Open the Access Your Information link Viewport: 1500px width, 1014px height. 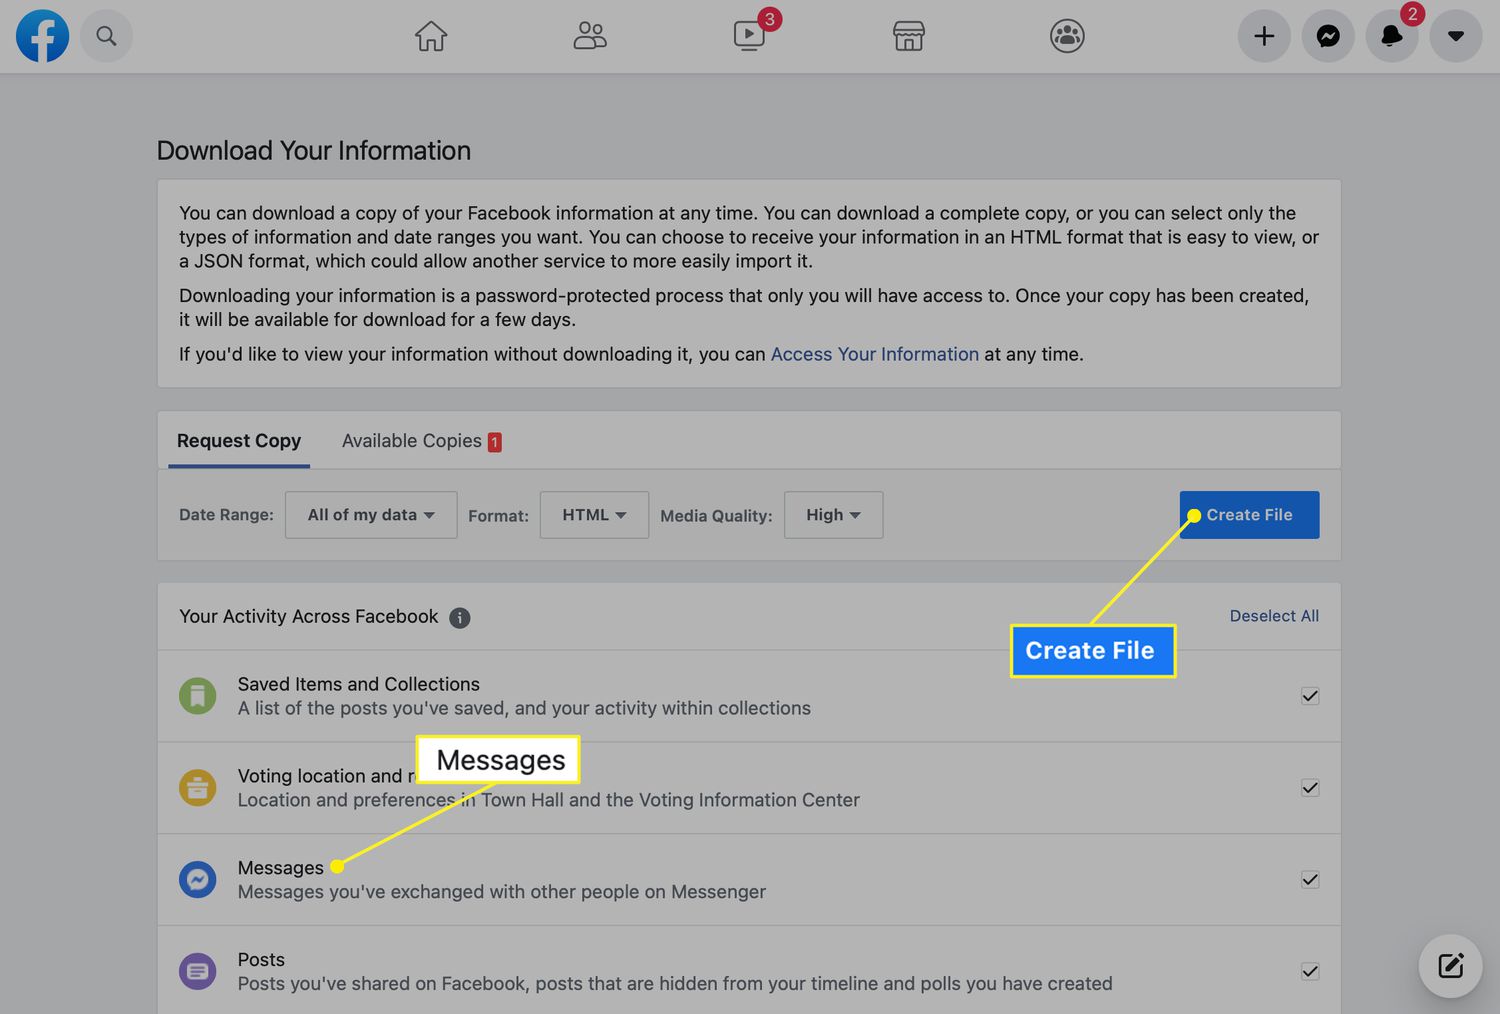pos(874,354)
